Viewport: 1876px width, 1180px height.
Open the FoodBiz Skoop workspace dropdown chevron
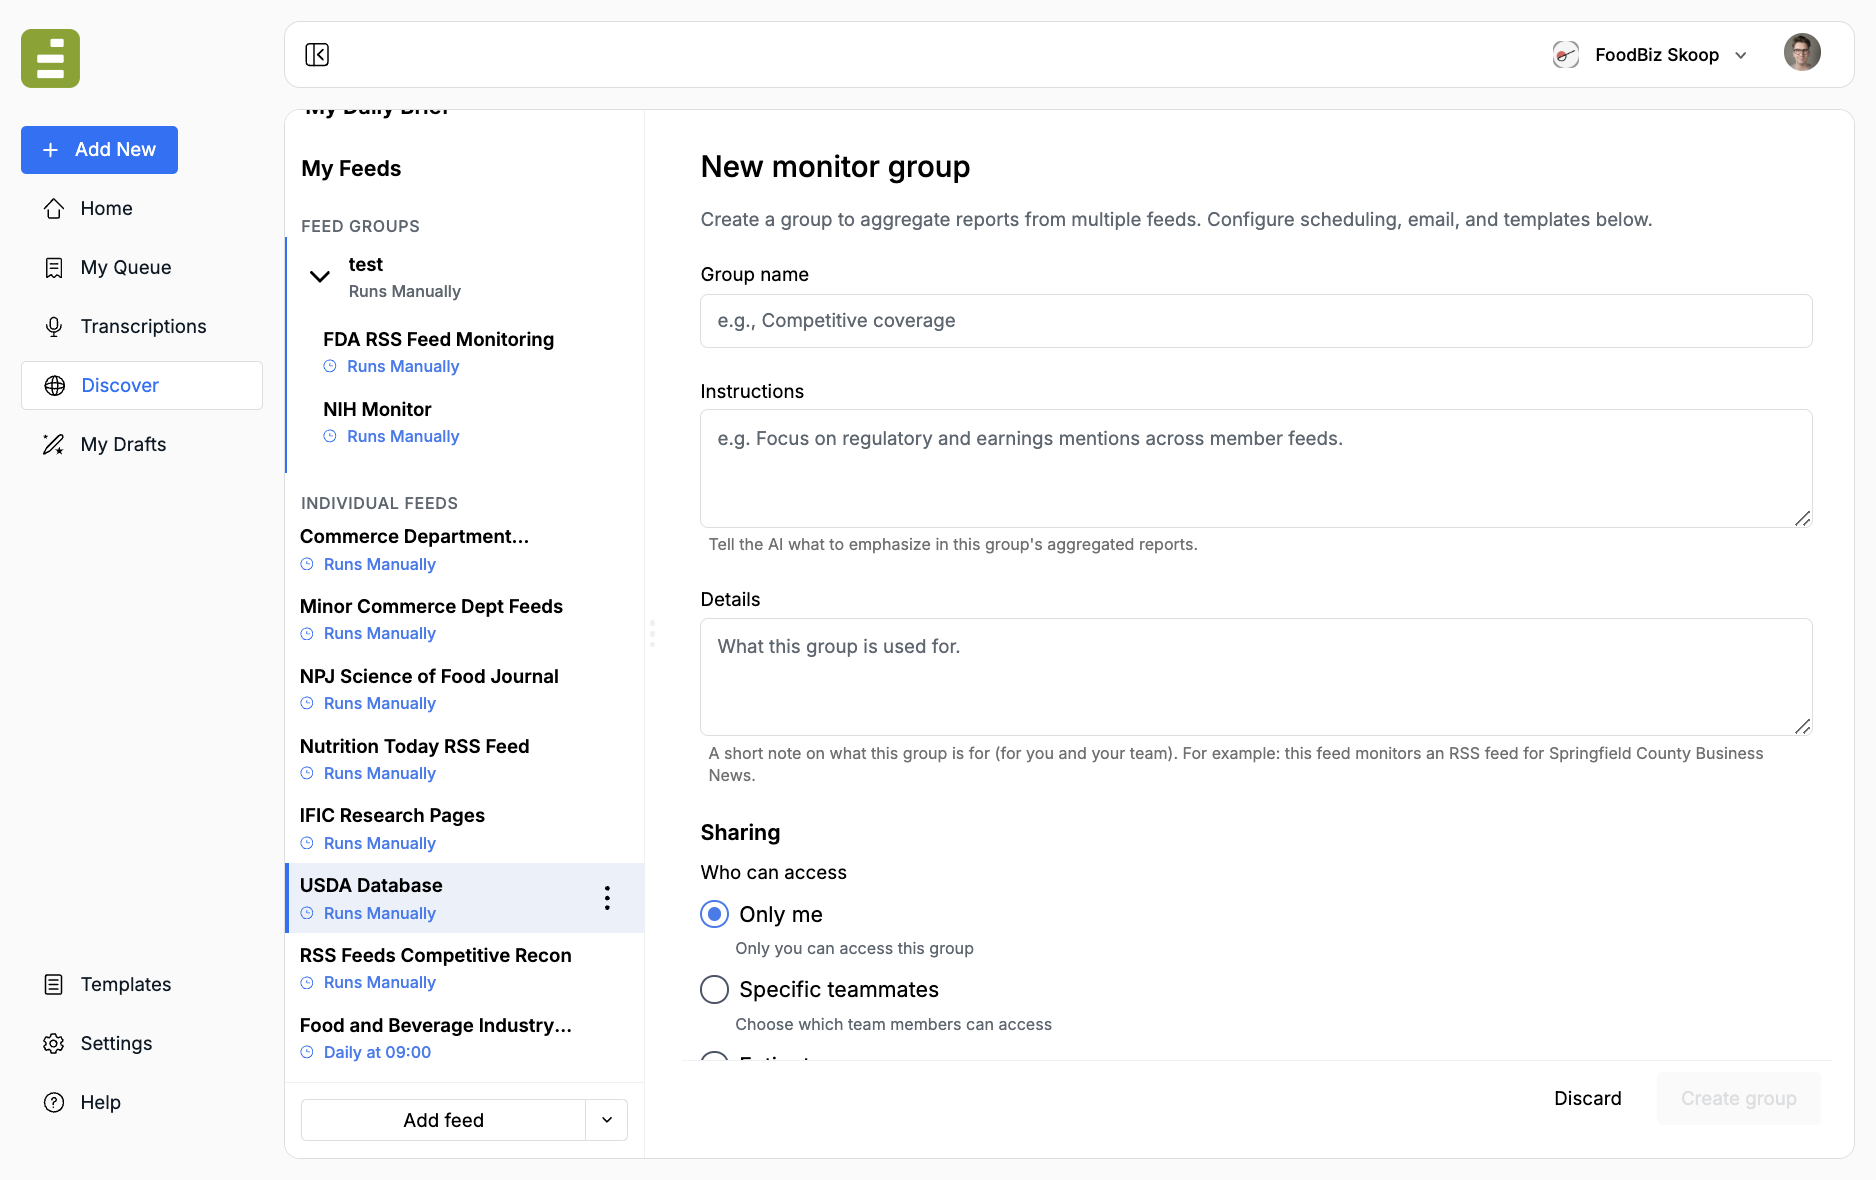click(x=1741, y=55)
